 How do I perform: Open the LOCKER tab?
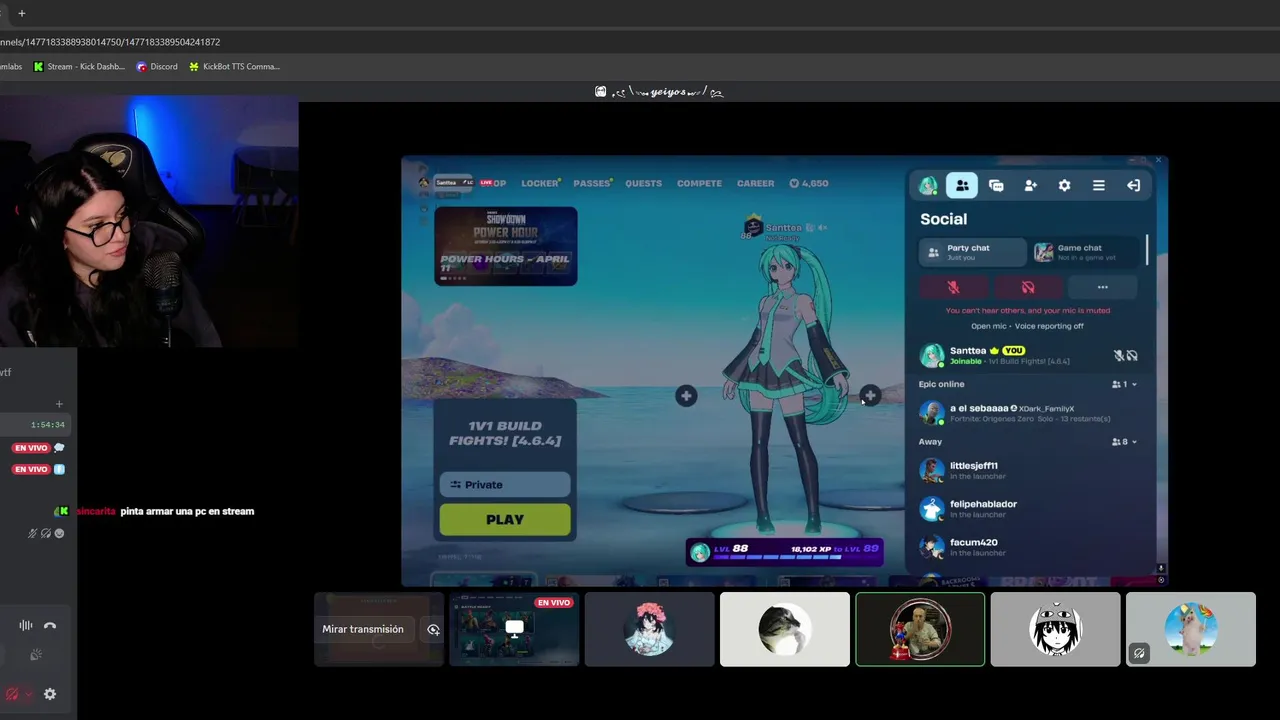pos(540,183)
